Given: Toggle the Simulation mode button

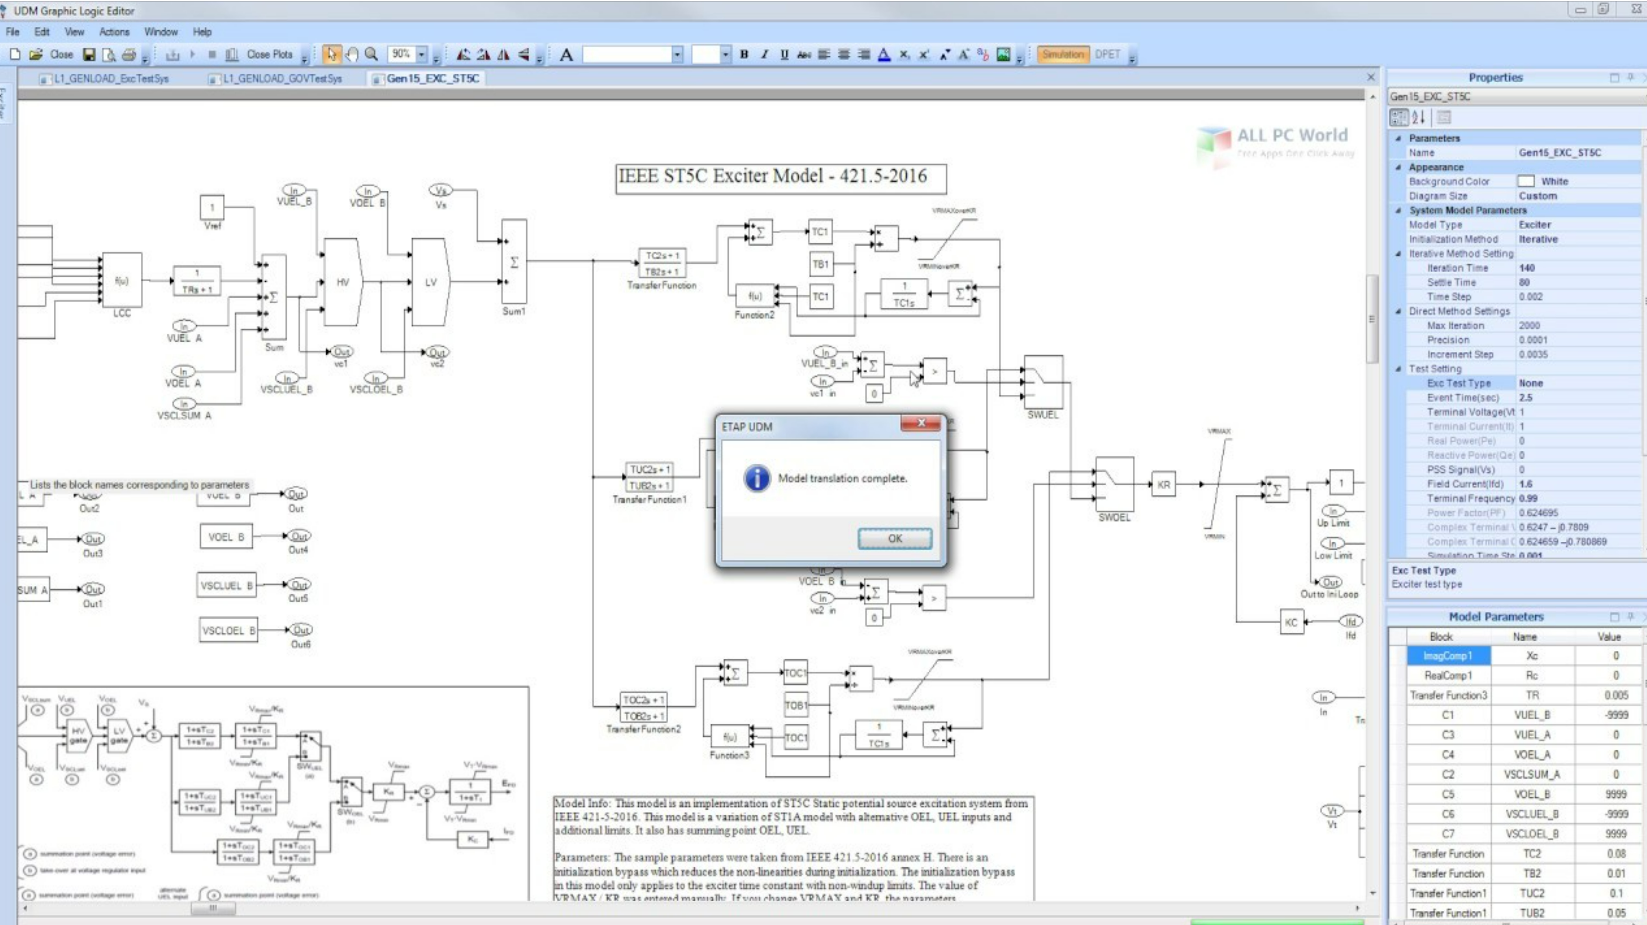Looking at the screenshot, I should point(1062,55).
